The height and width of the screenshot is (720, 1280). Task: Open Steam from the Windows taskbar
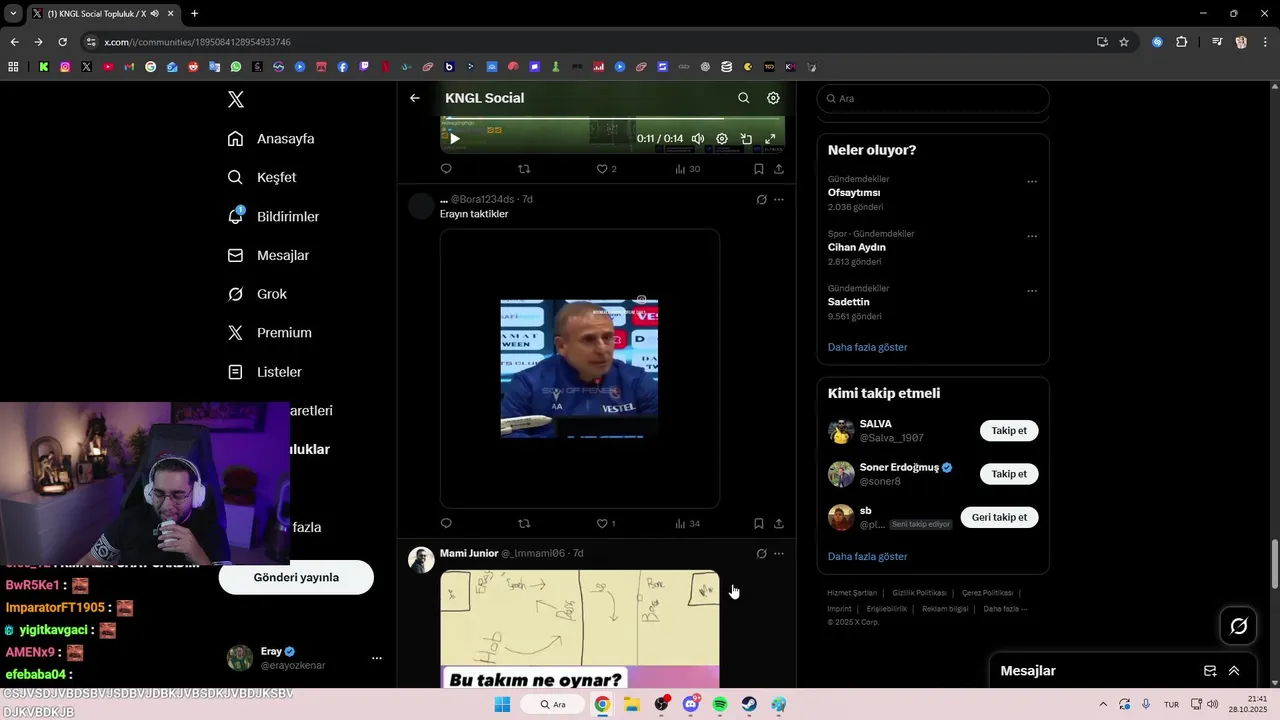[x=749, y=704]
